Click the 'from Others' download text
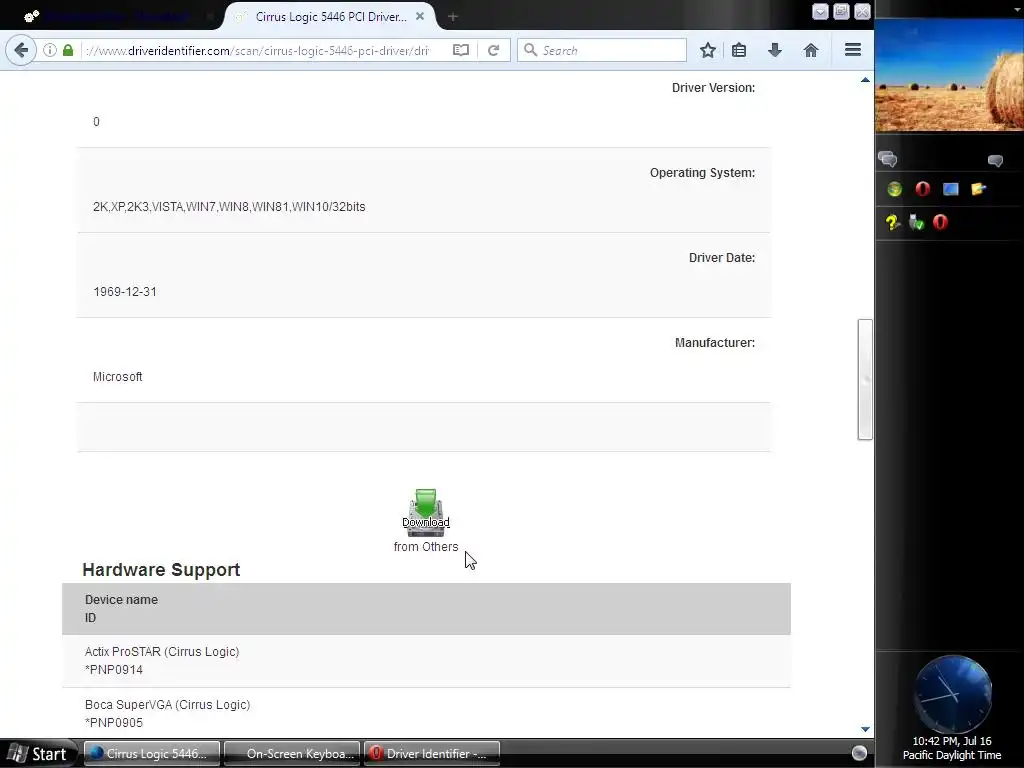 coord(426,547)
